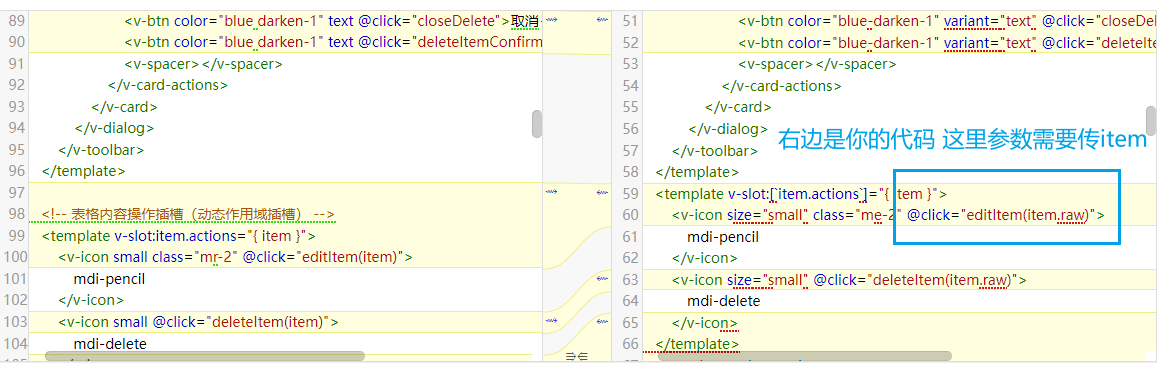Click the template v-slot:item.actions line on left
Screen dimensions: 1171x372
[x=178, y=236]
